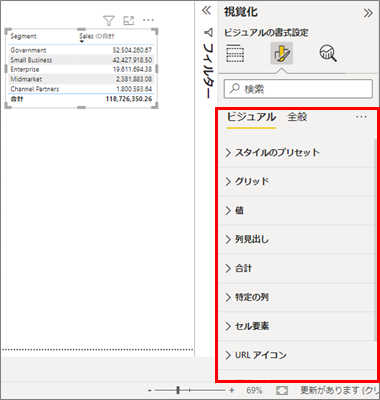Screen dimensions: 380x400
Task: Click the 69% zoom level text
Action: click(x=254, y=390)
